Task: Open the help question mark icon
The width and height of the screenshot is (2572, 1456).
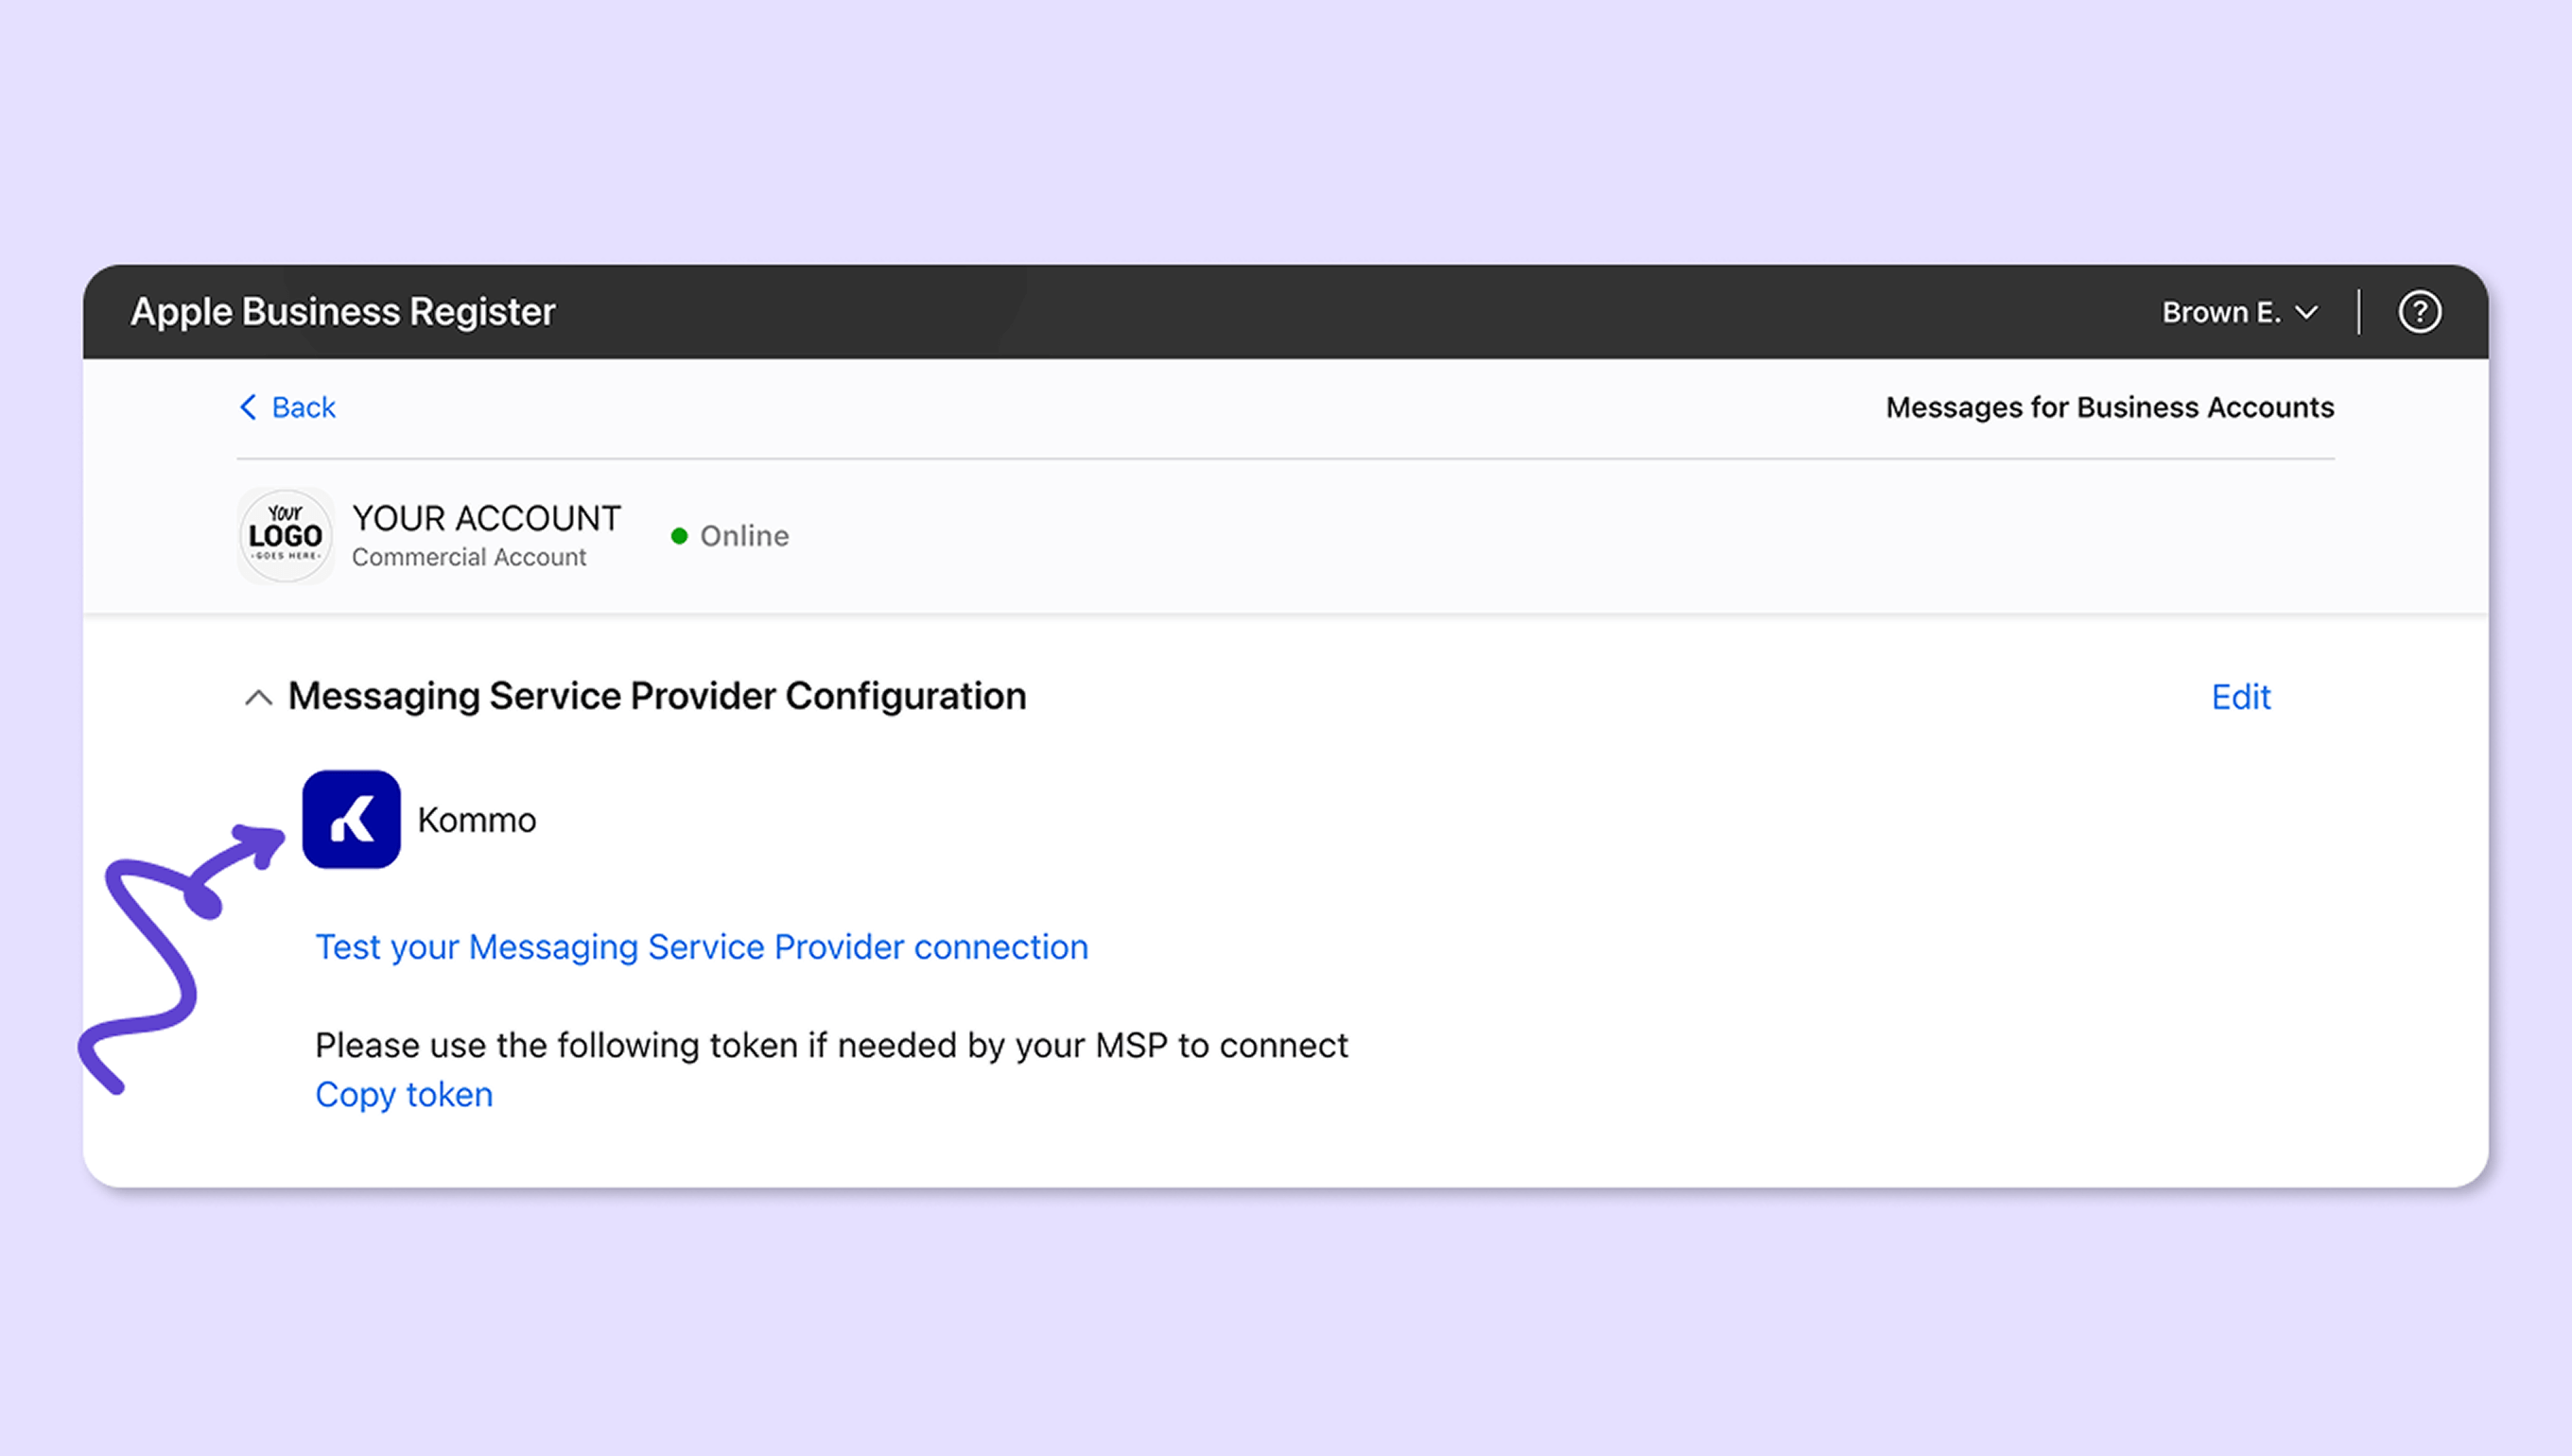Action: tap(2419, 312)
